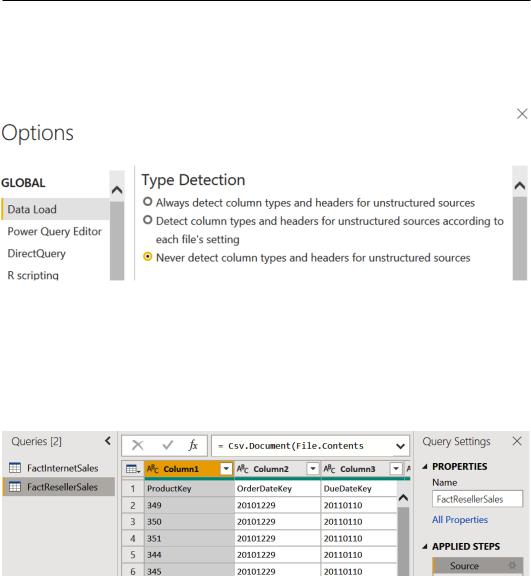Viewport: 531px width, 576px height.
Task: Open the All Properties link
Action: (x=460, y=520)
